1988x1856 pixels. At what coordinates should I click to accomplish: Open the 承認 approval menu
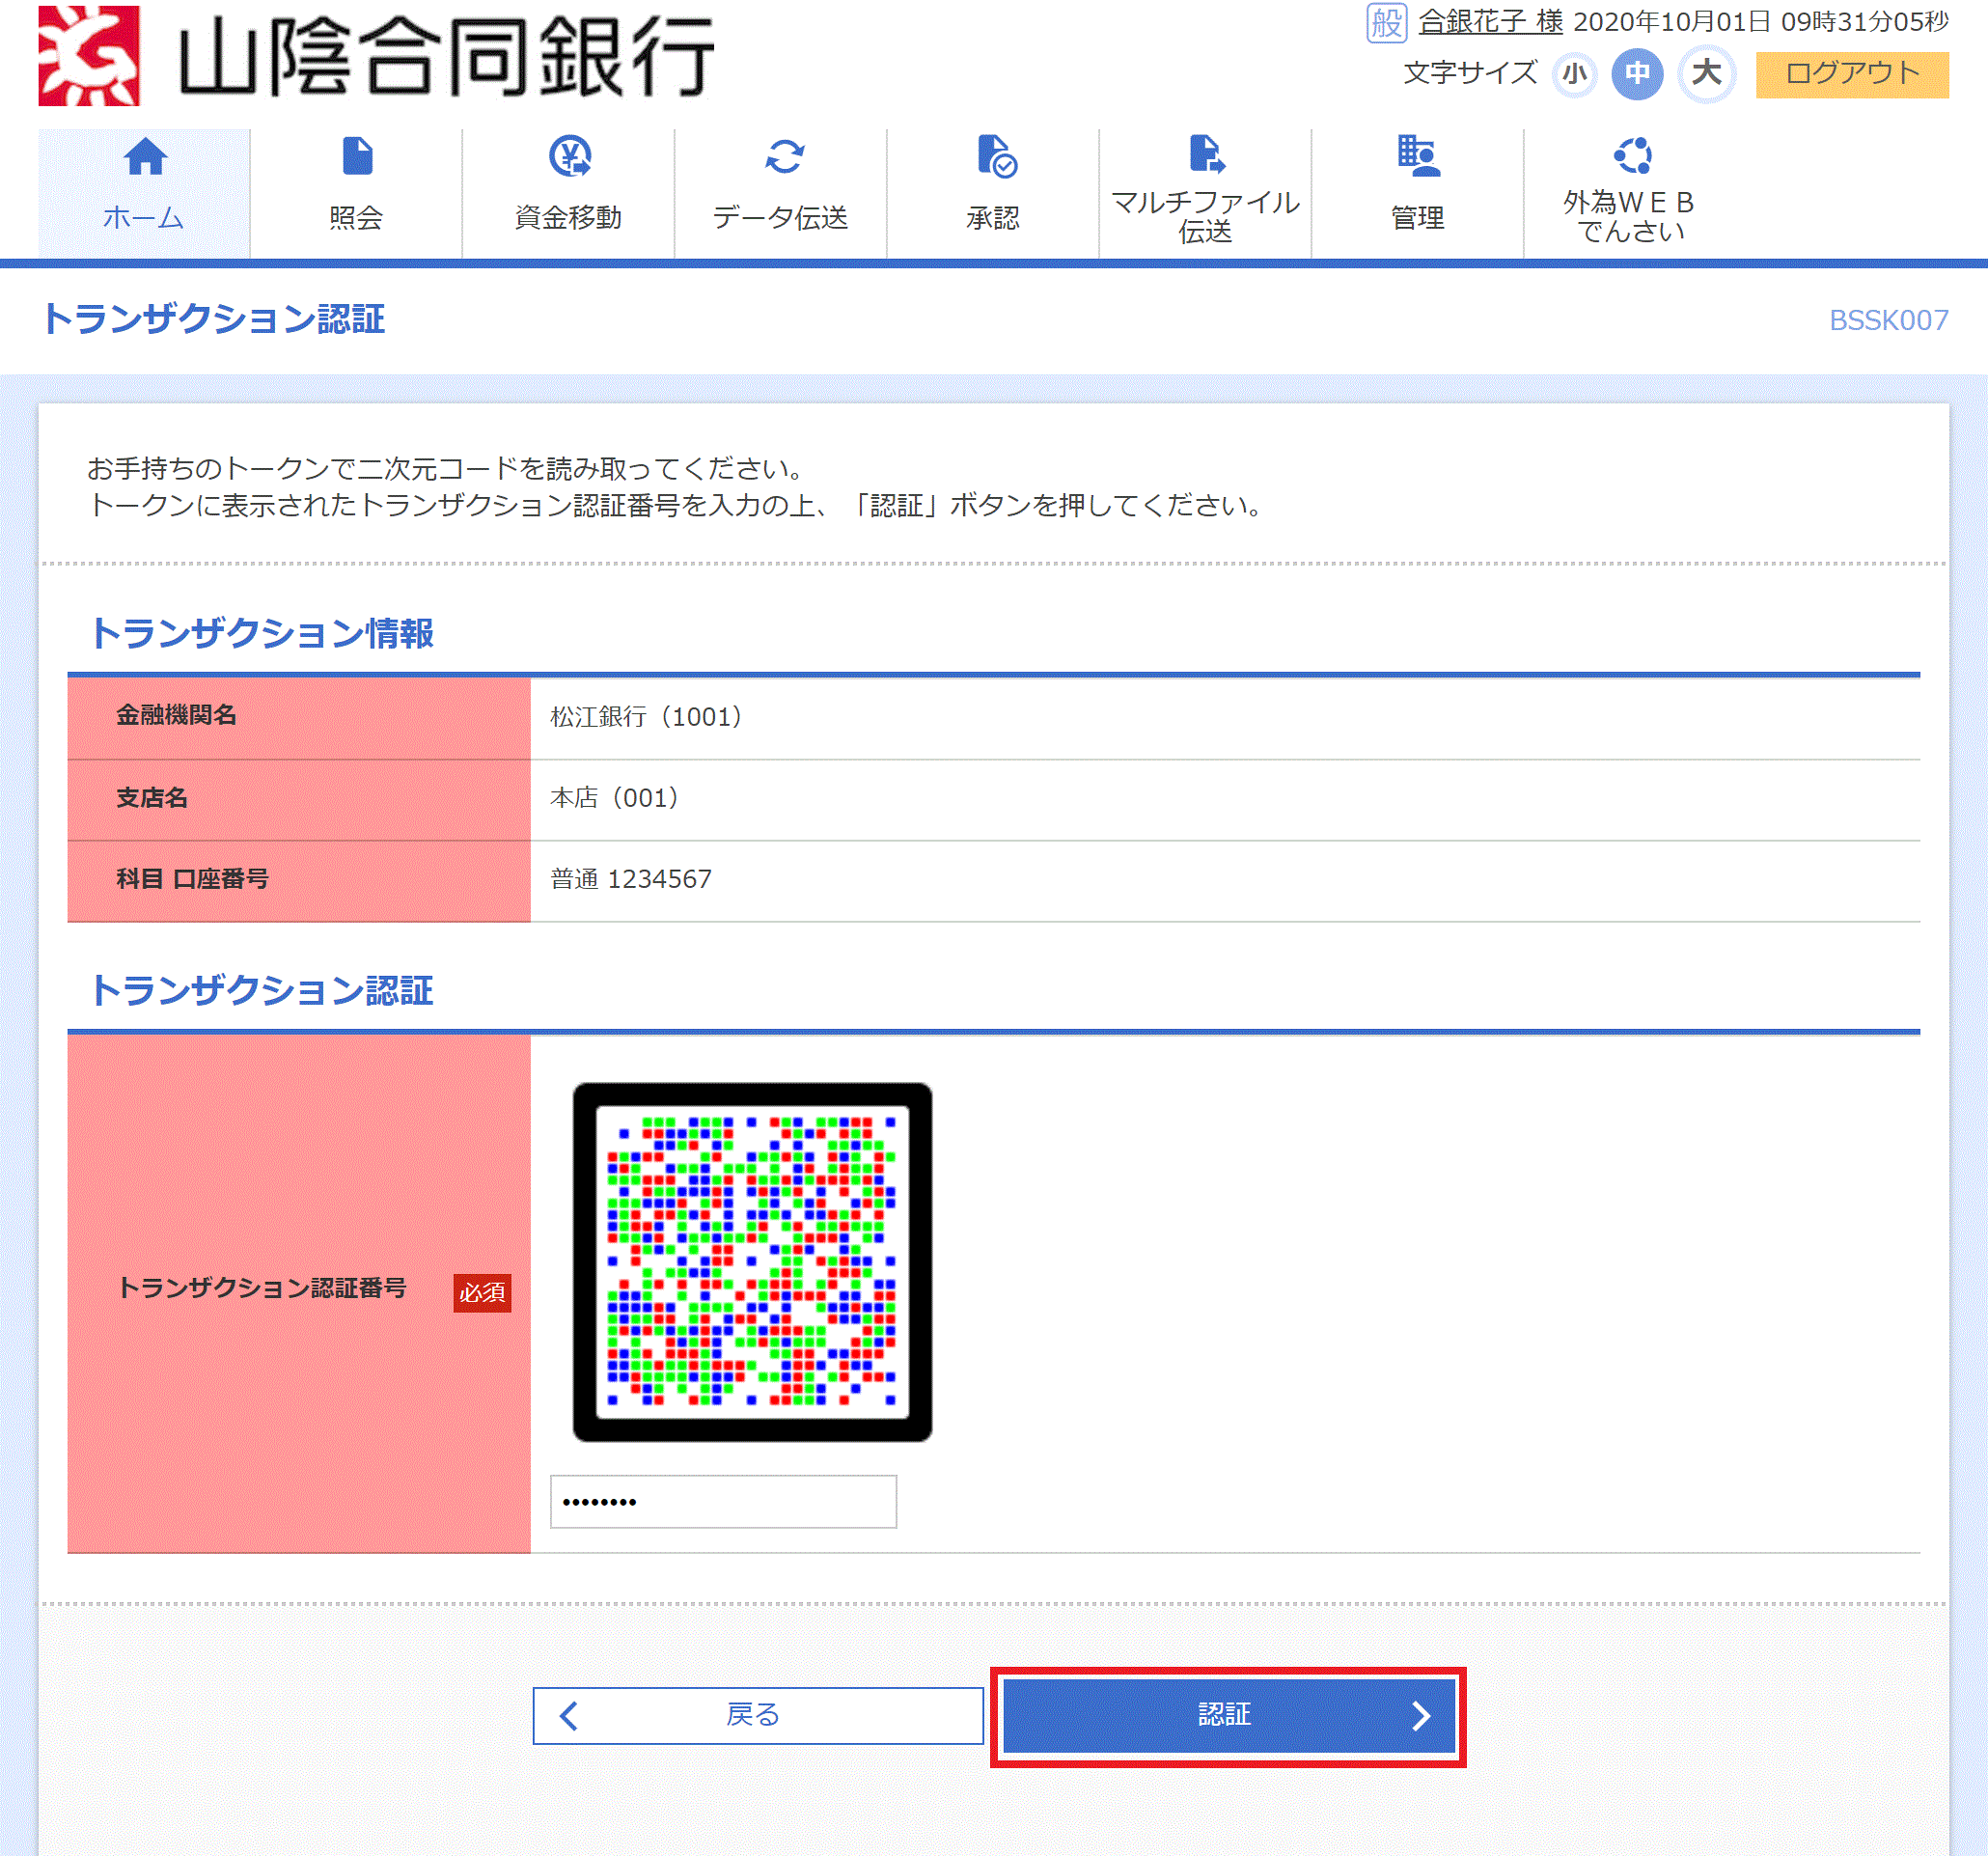(993, 193)
